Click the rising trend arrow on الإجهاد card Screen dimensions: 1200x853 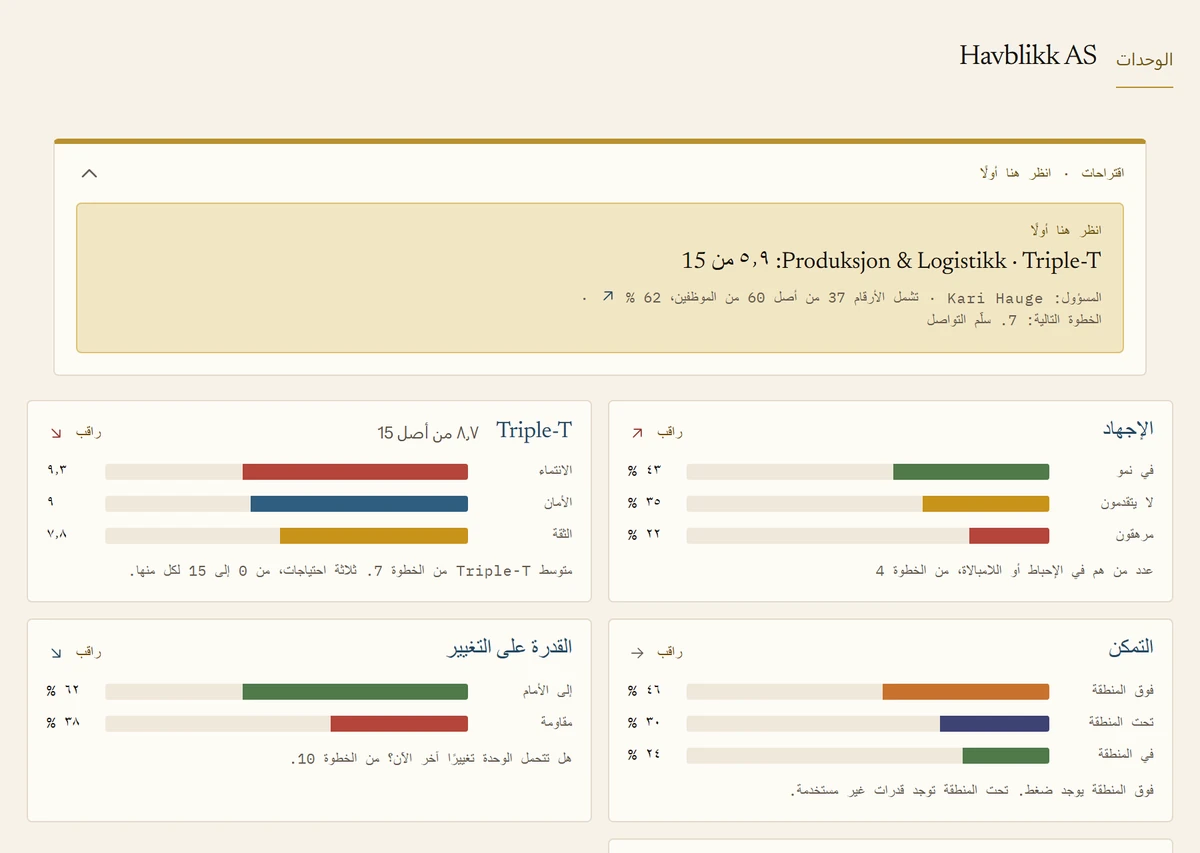point(636,433)
